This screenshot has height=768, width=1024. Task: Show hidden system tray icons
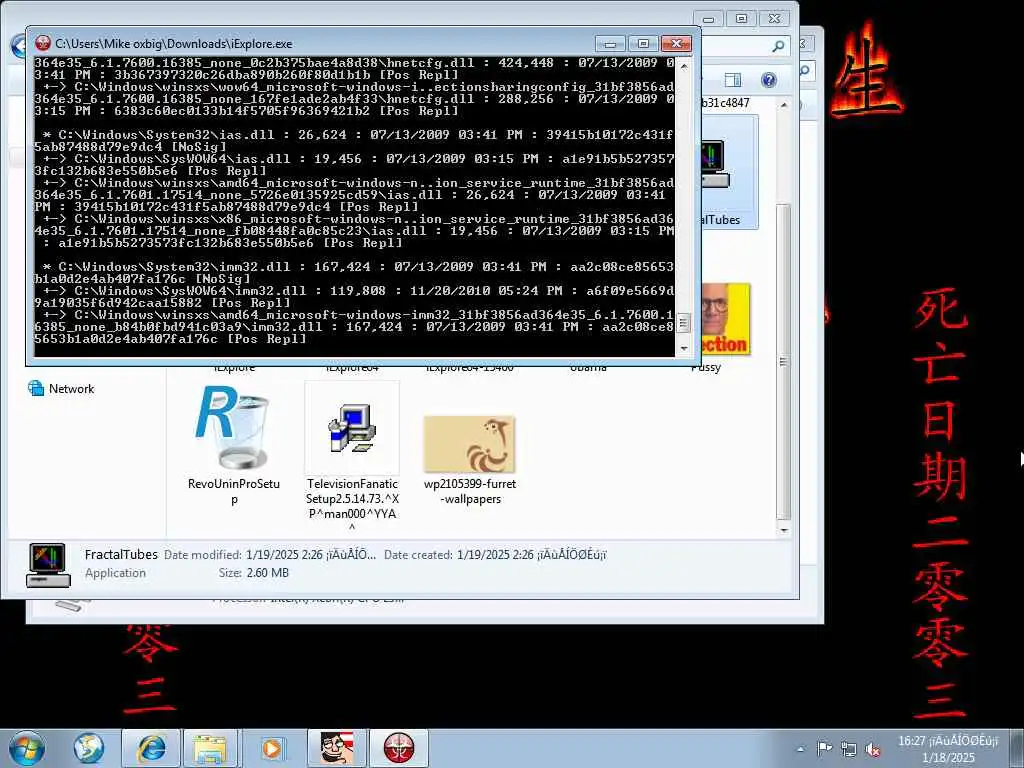coord(801,749)
